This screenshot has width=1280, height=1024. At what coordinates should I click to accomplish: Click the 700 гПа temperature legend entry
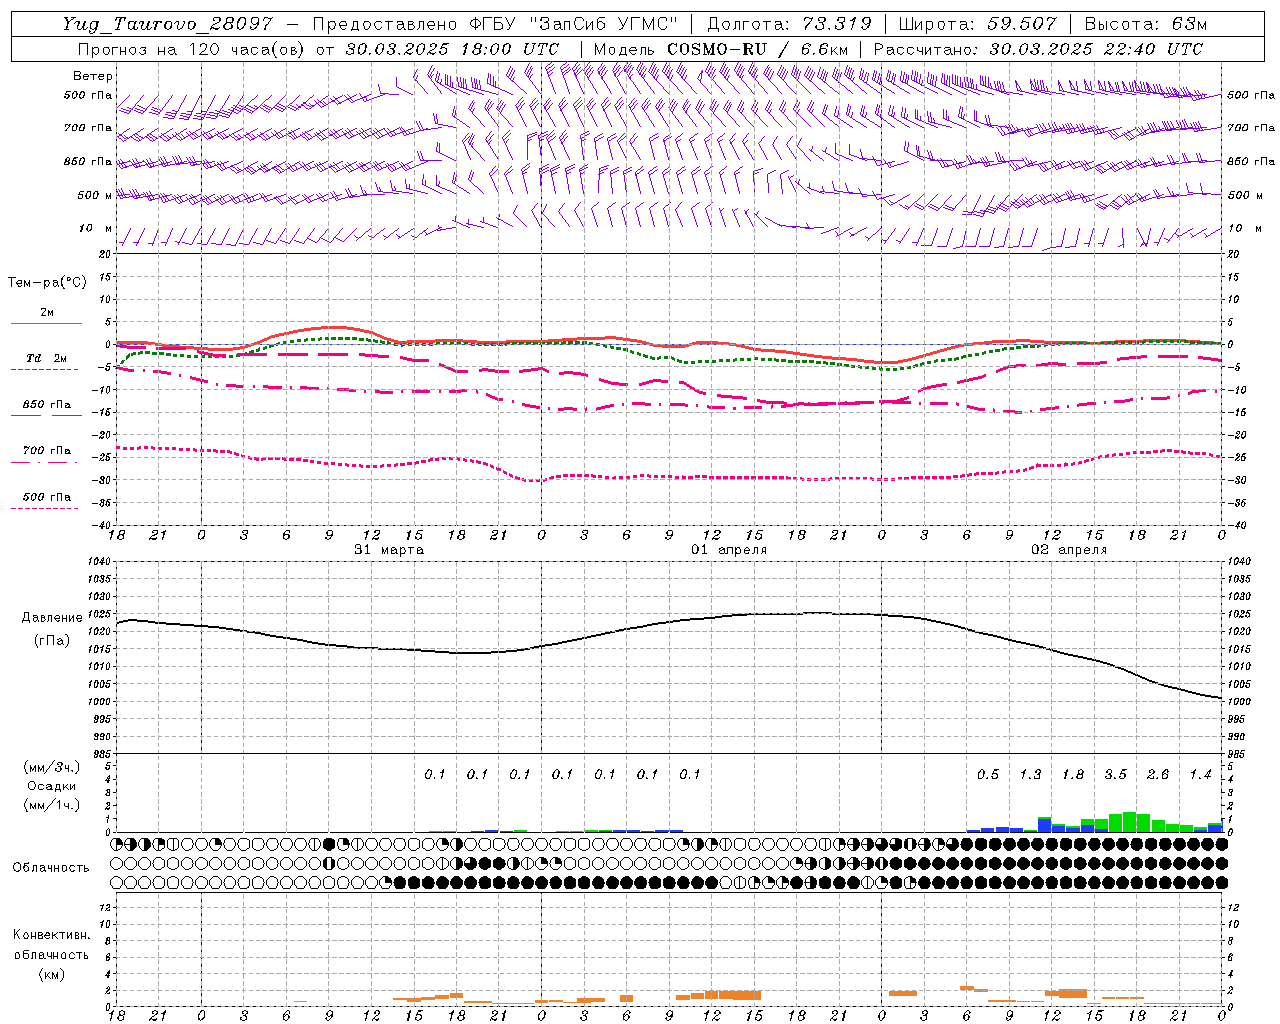[x=47, y=451]
